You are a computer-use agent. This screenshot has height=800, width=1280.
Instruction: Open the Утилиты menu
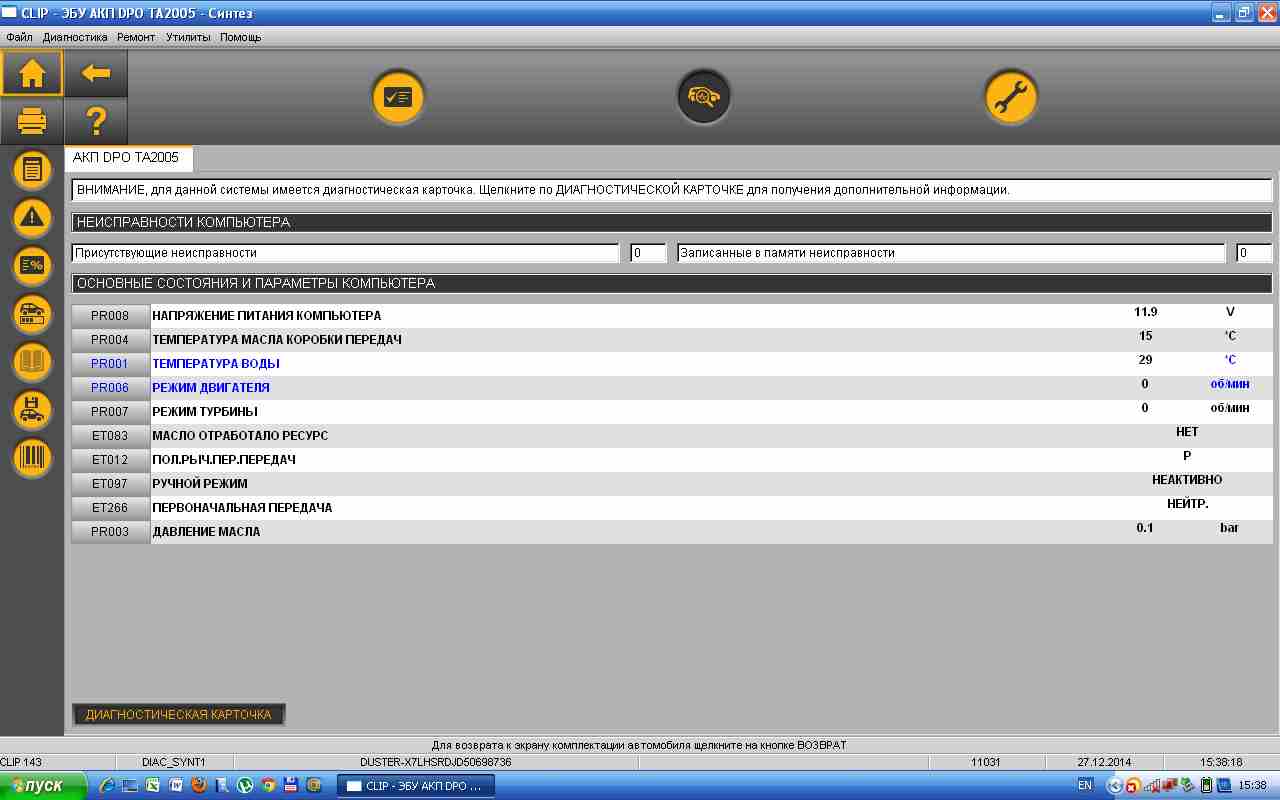(188, 37)
